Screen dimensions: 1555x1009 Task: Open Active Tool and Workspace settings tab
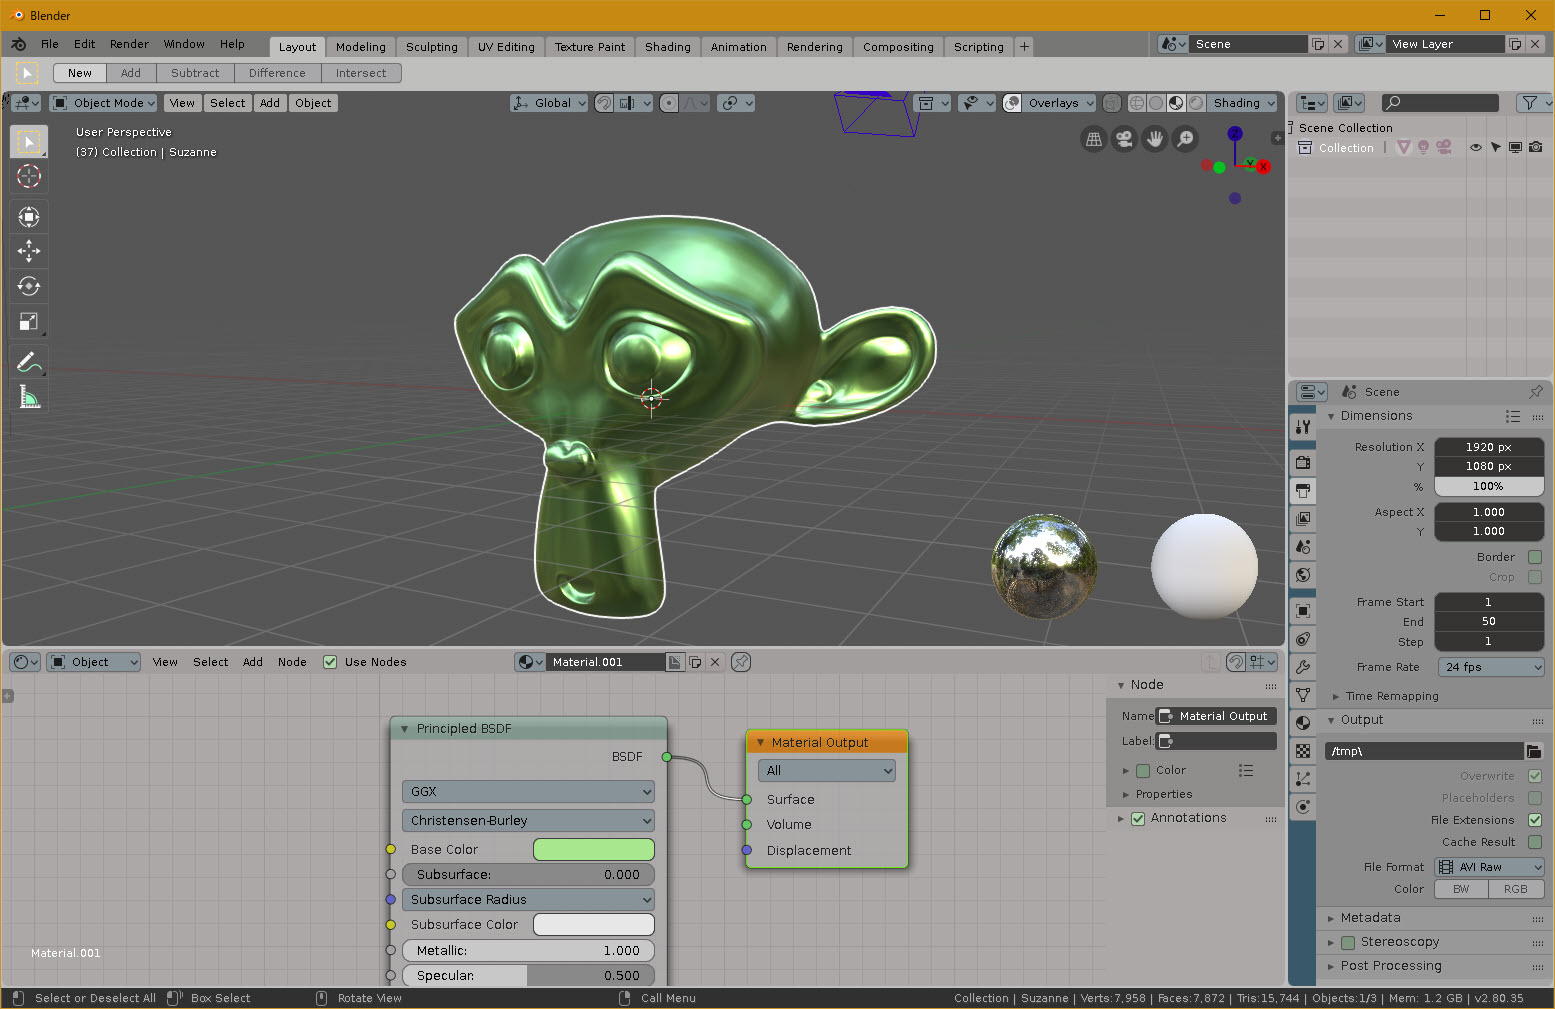click(x=1303, y=427)
